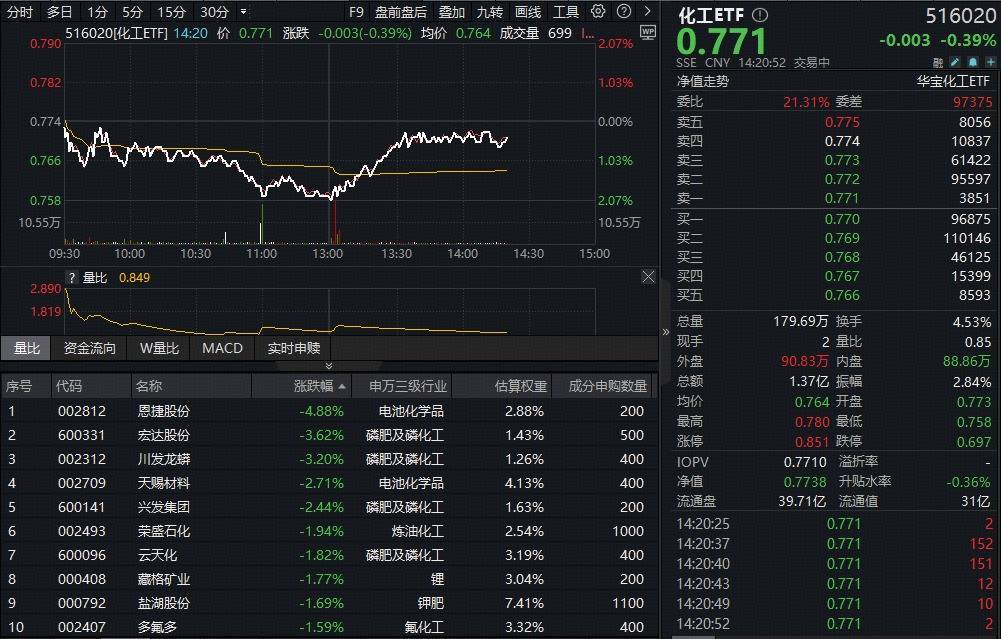Click the help question mark icon in toolbar
The height and width of the screenshot is (639, 1001).
622,12
